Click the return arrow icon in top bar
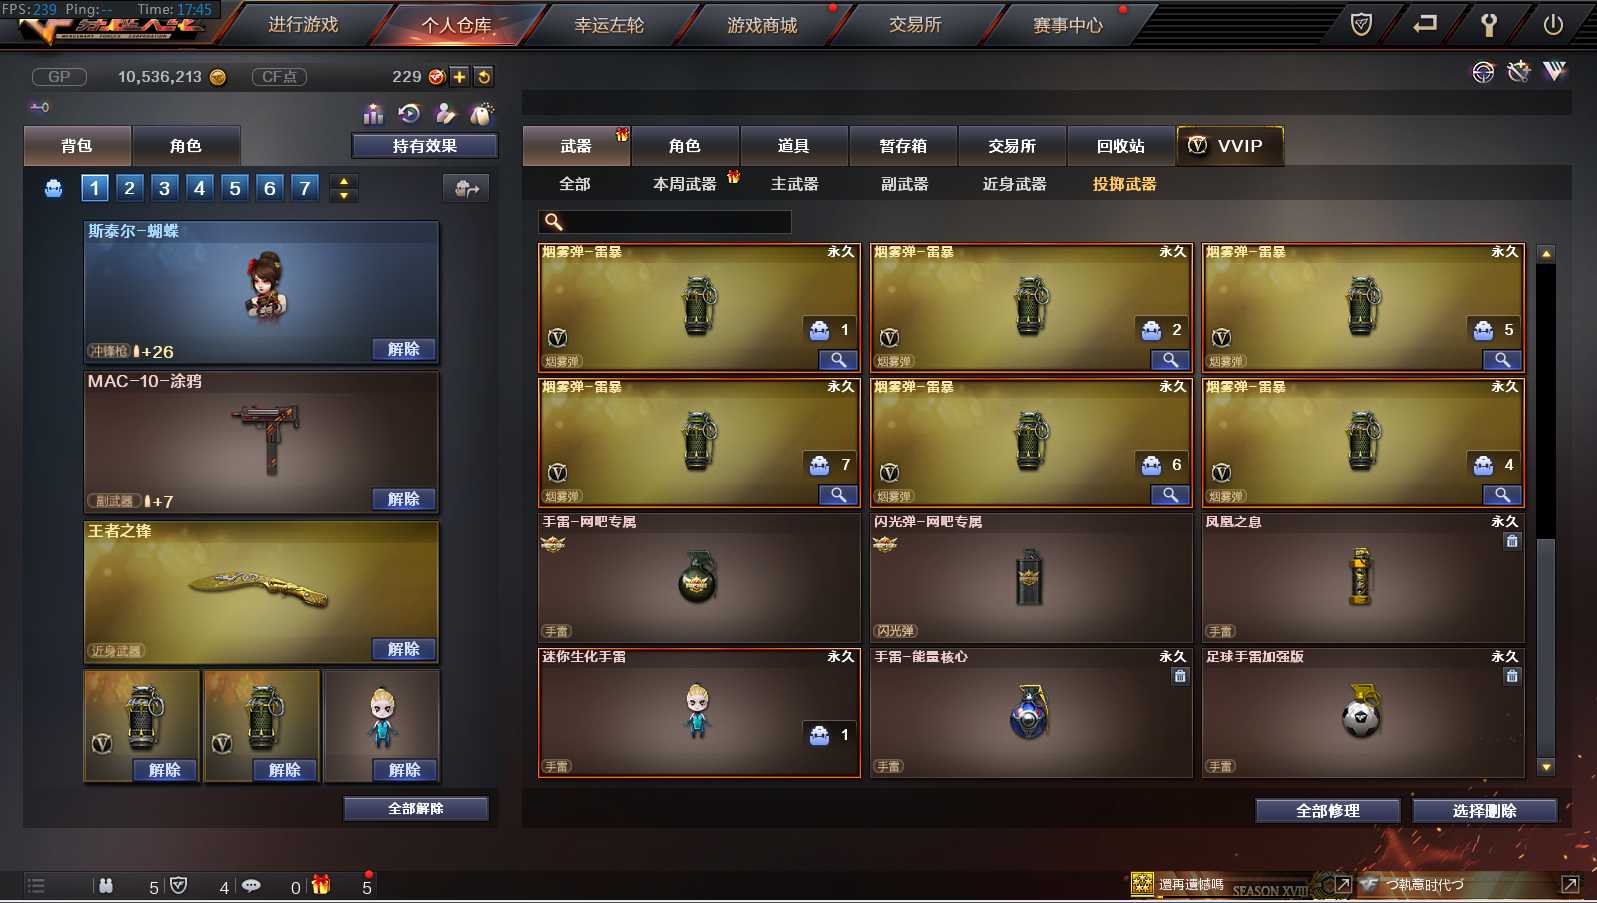The width and height of the screenshot is (1597, 903). pos(1424,23)
